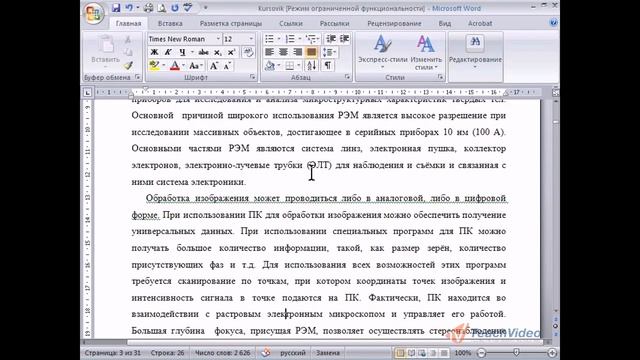Click word count Число слов: 2 626
The width and height of the screenshot is (640, 360).
pos(222,353)
